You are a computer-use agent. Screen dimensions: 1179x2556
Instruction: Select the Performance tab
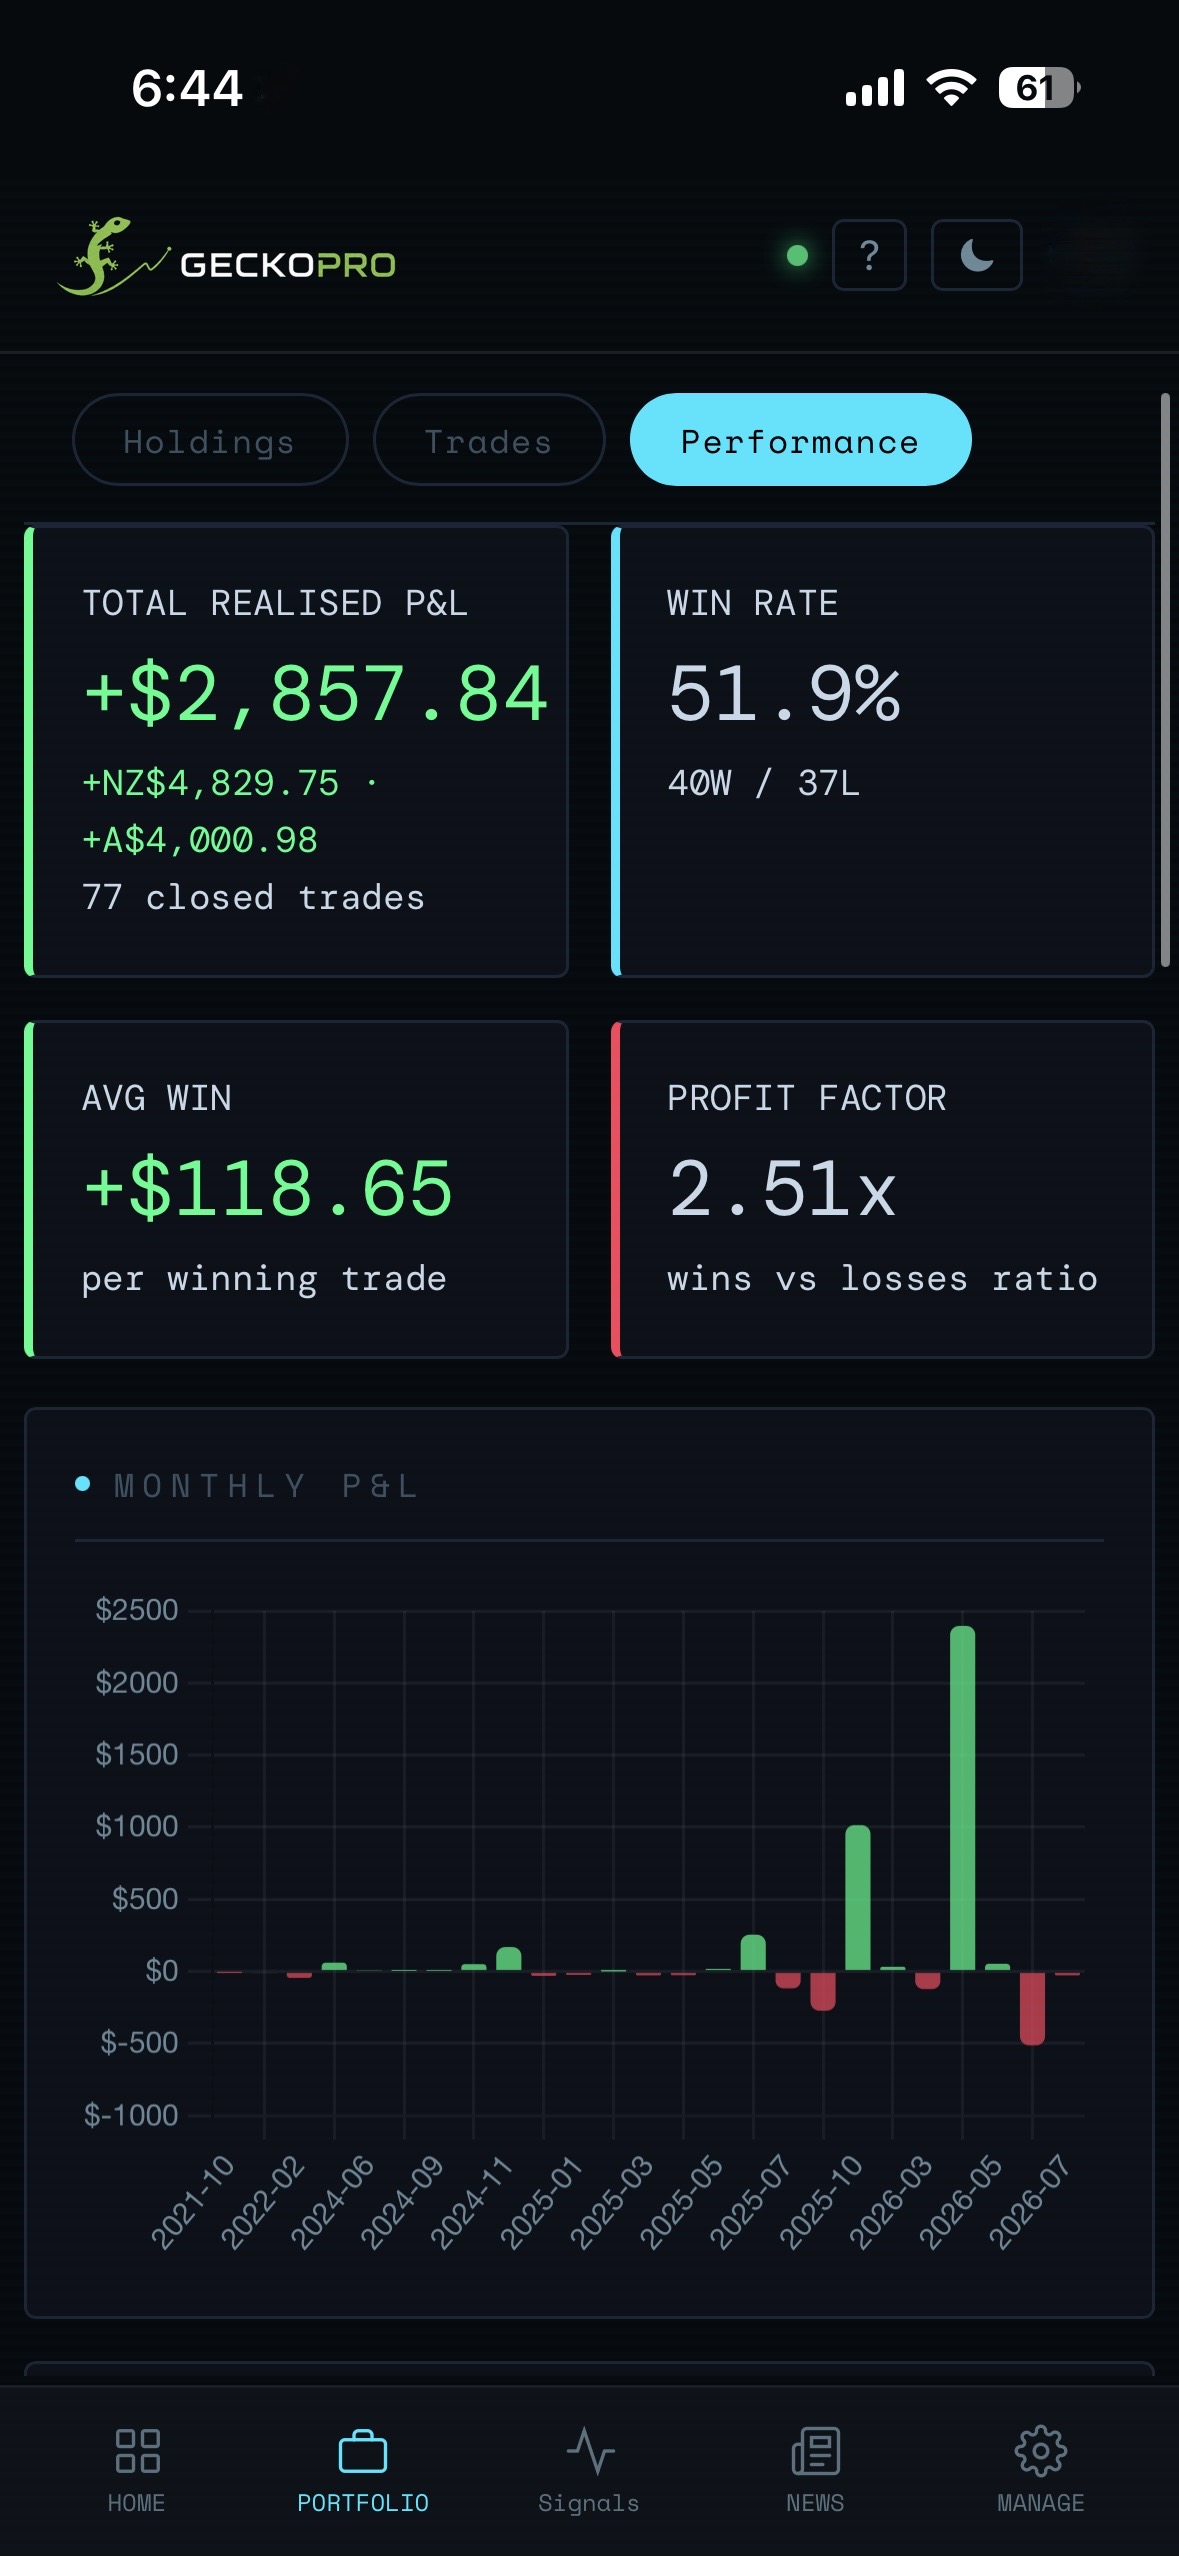800,440
